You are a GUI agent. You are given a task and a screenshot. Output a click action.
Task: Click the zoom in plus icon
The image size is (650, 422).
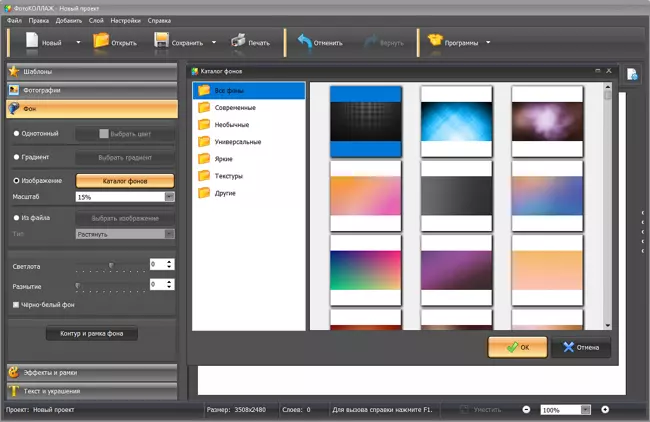pos(605,410)
